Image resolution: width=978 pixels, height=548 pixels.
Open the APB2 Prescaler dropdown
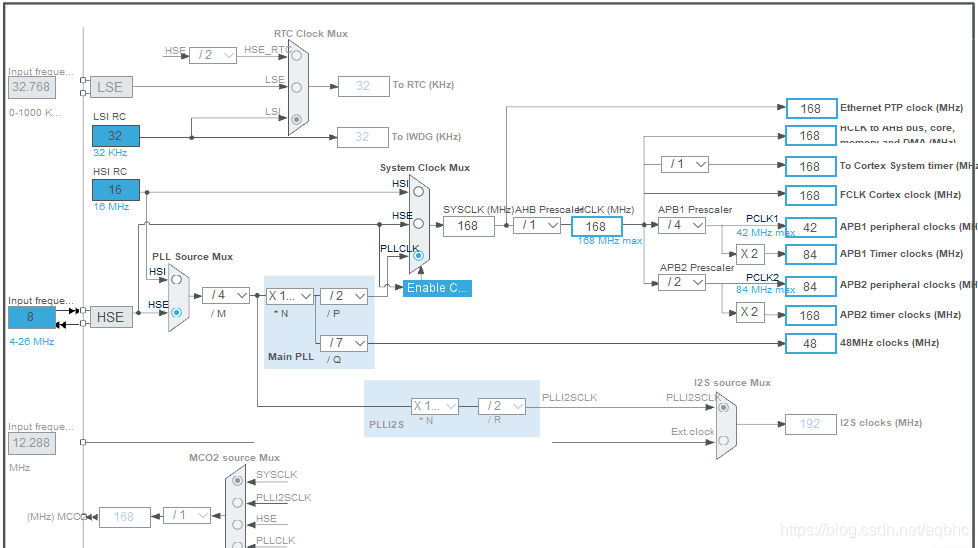click(682, 282)
